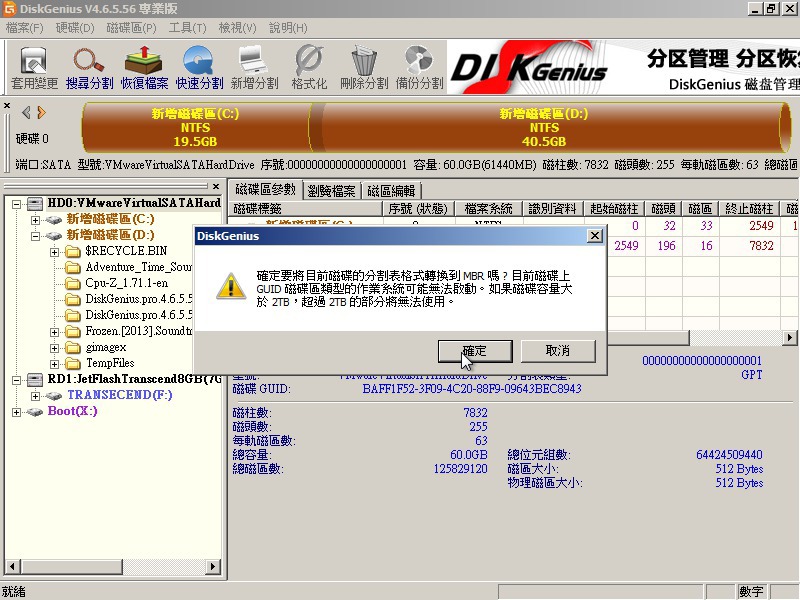Viewport: 800px width, 600px height.
Task: Click the 格式化 format toolbar icon
Action: tap(309, 67)
